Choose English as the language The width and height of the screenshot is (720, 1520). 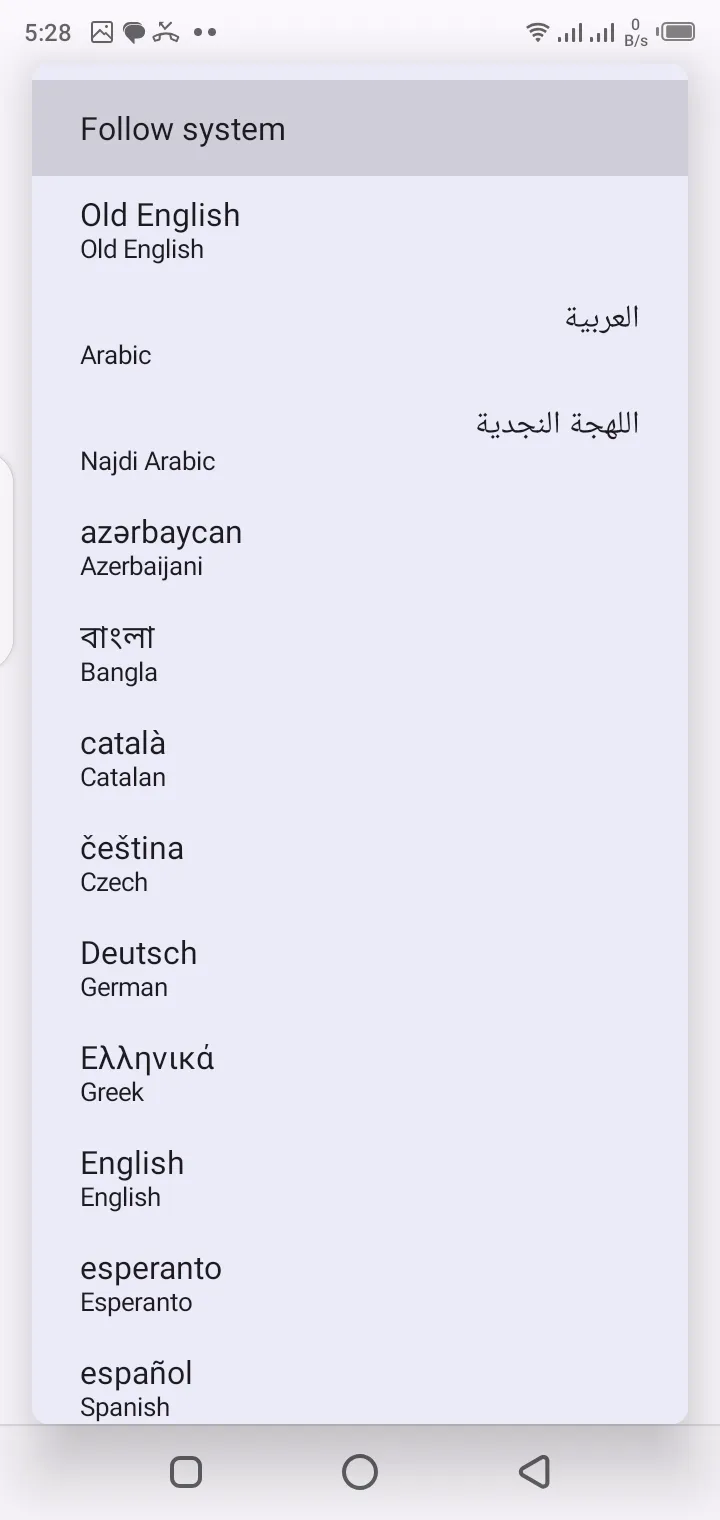(x=360, y=1178)
